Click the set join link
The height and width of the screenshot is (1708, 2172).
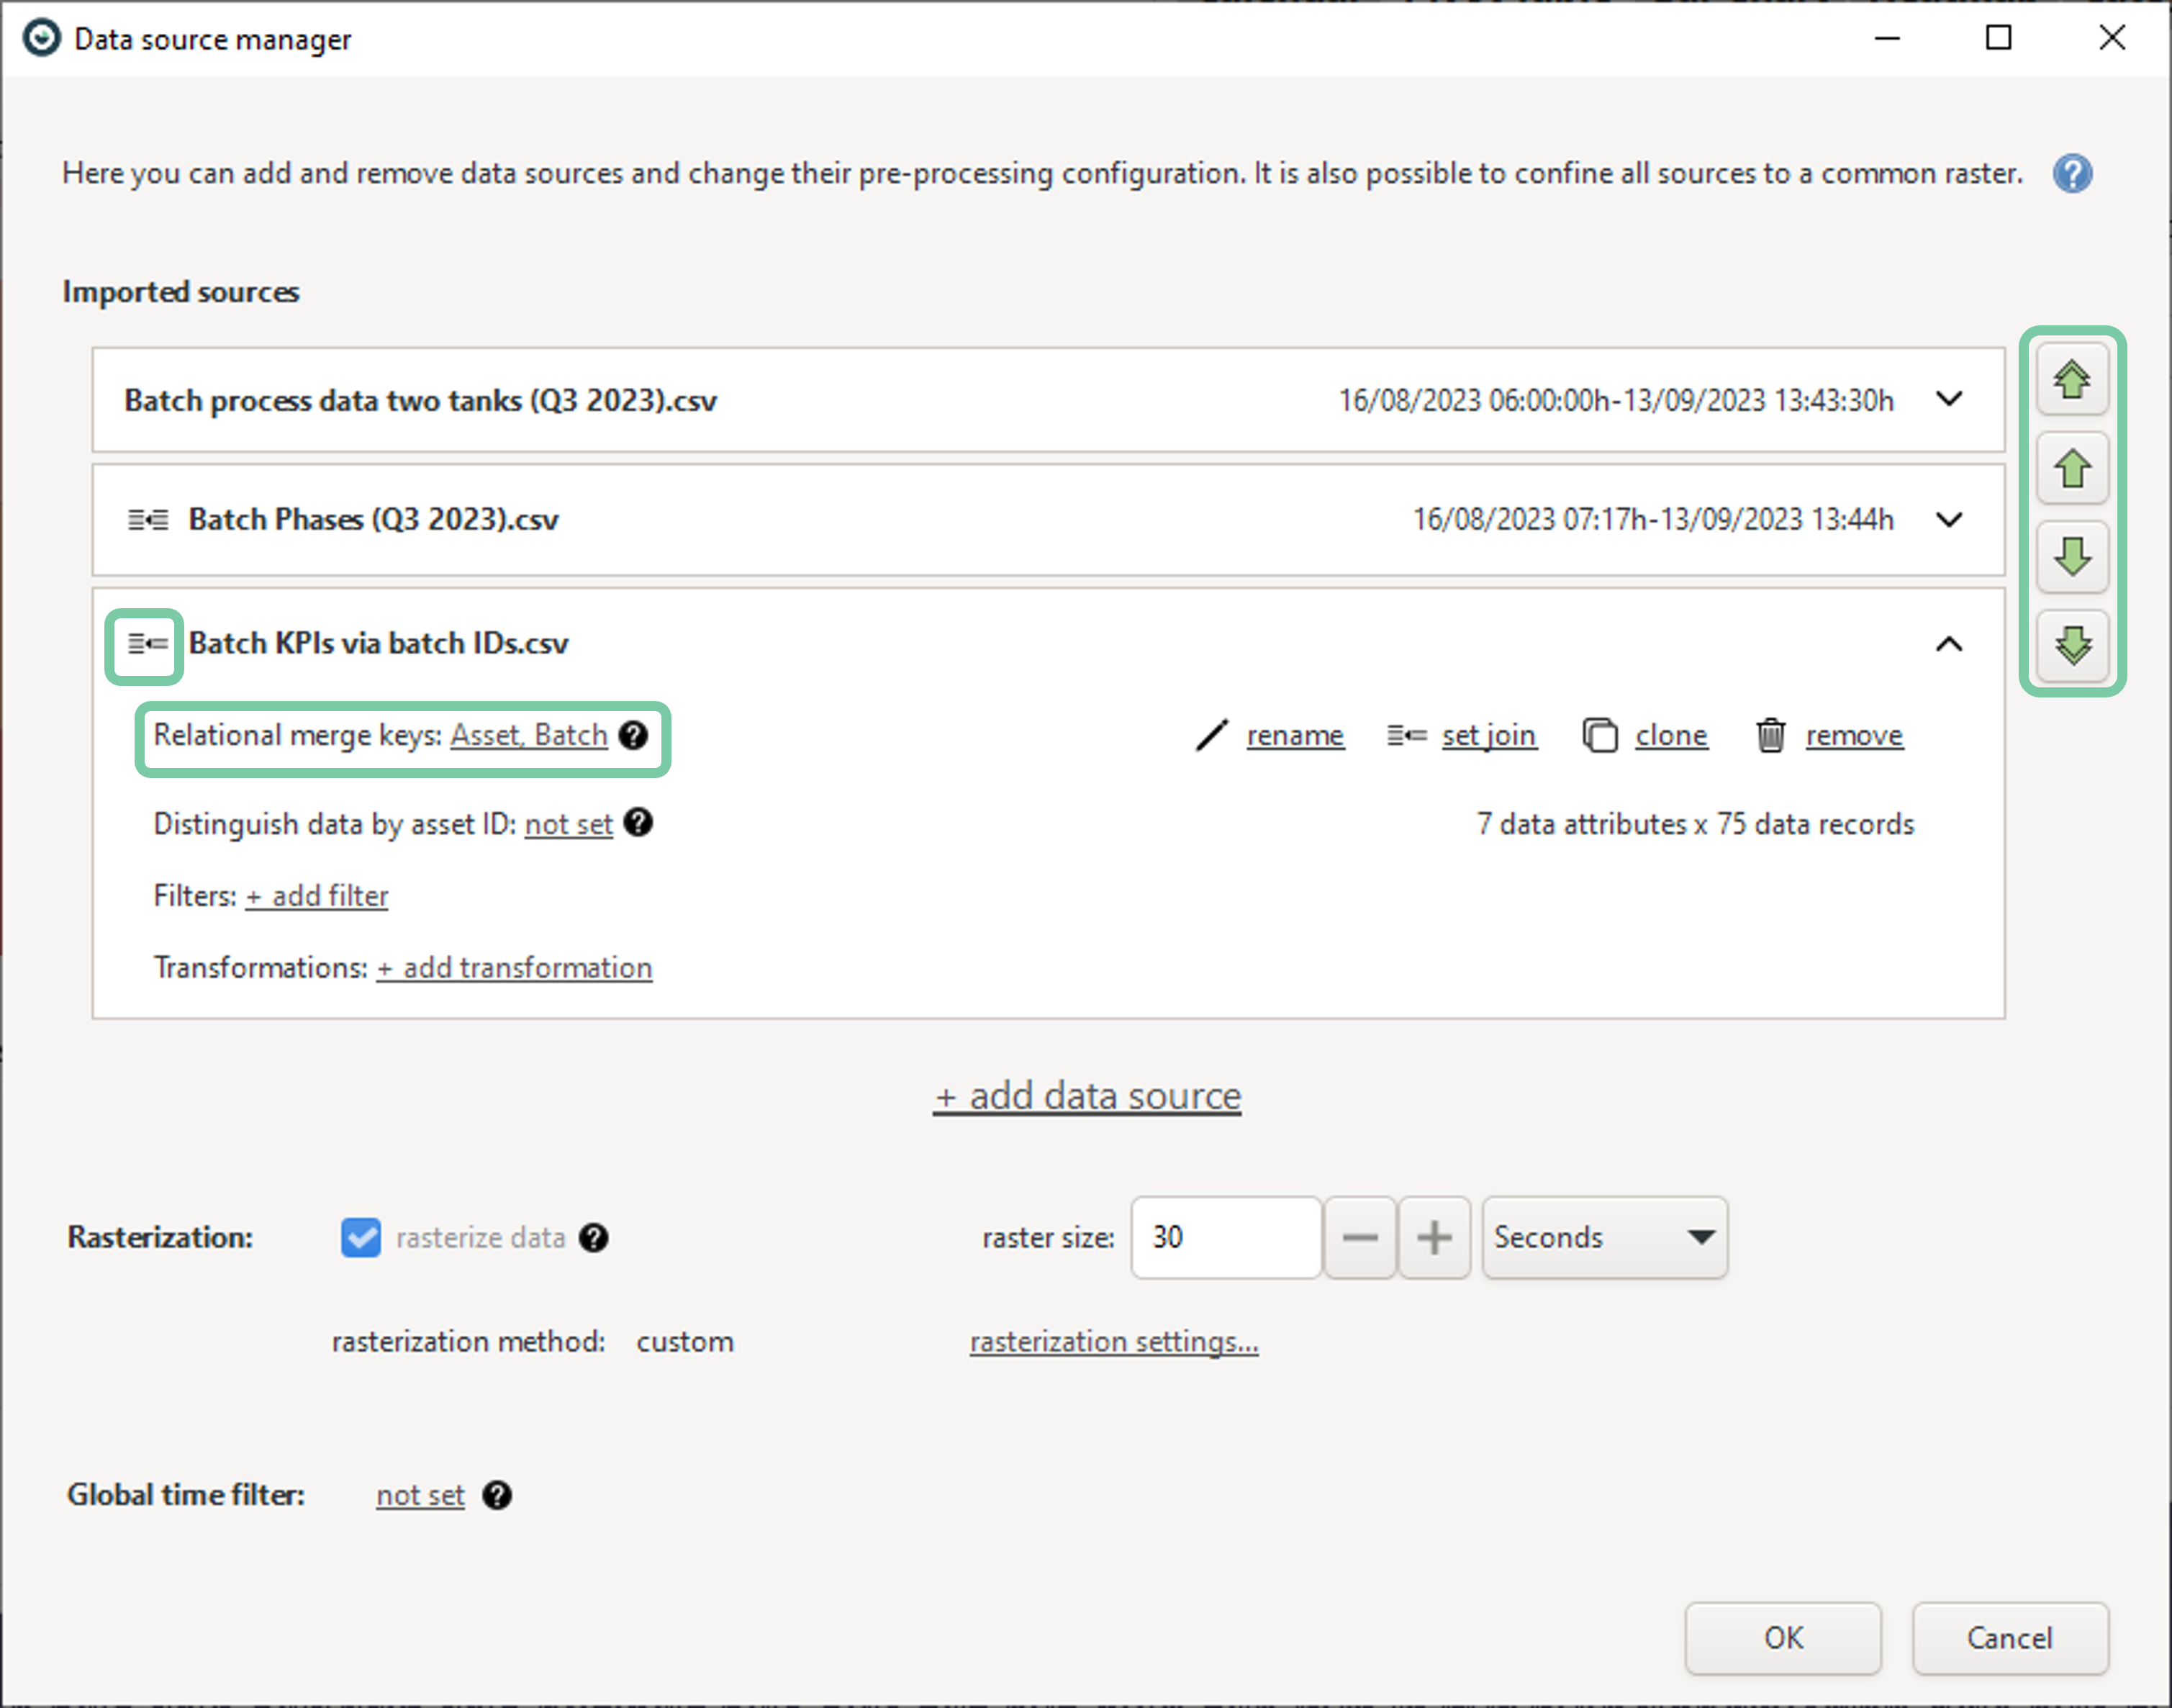(x=1489, y=736)
